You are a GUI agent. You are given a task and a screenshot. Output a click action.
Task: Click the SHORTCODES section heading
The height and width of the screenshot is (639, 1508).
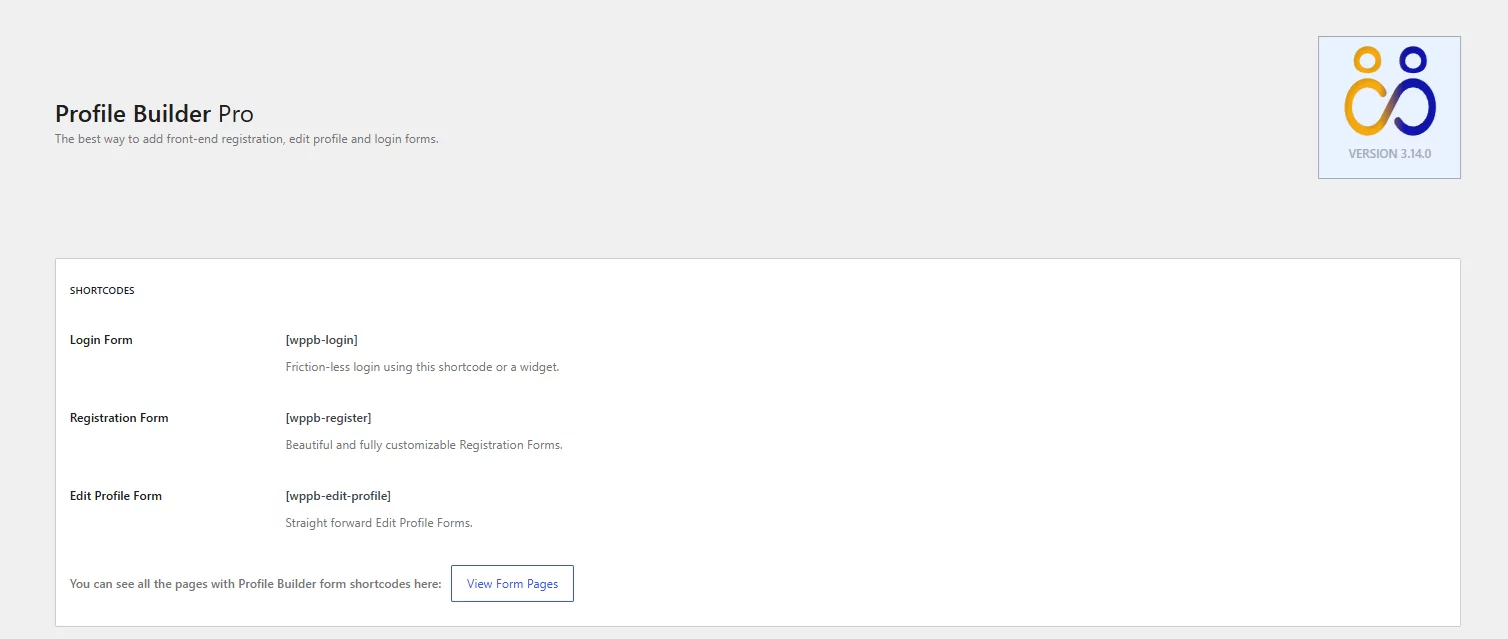[x=102, y=291]
